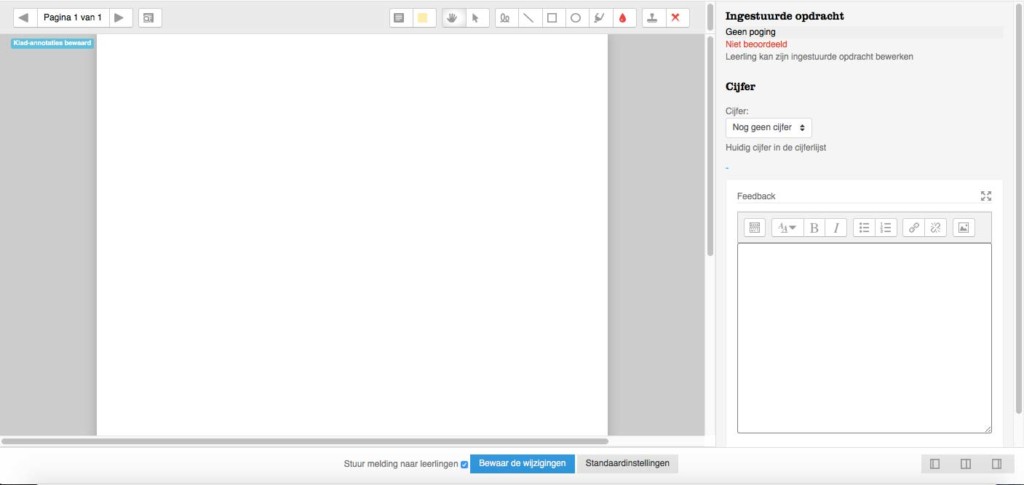
Task: Remove link with the unlink icon
Action: (935, 228)
